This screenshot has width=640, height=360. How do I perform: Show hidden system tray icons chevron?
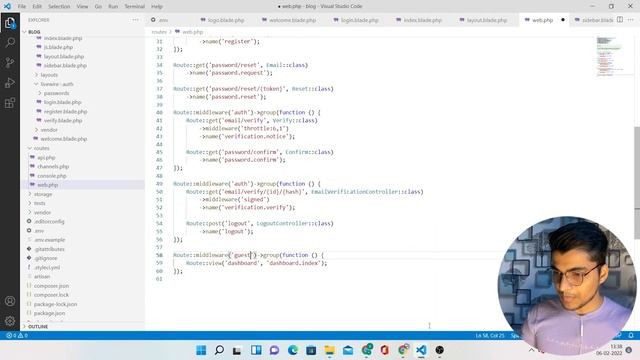[x=531, y=350]
